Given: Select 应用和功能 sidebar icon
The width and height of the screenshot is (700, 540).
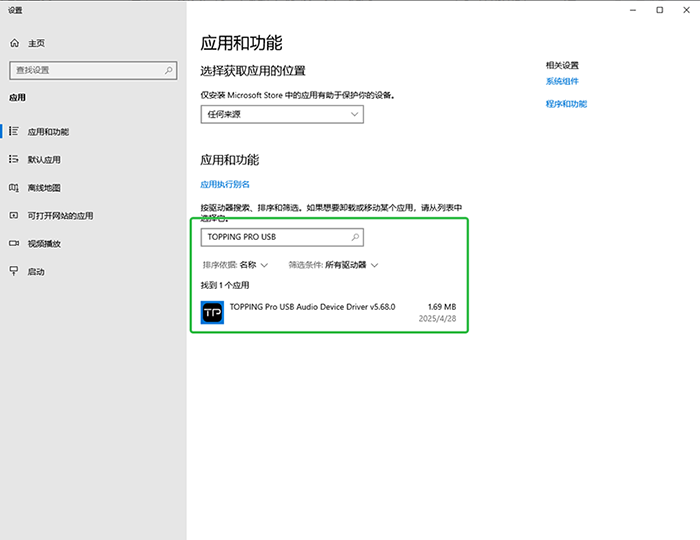Looking at the screenshot, I should pos(14,131).
